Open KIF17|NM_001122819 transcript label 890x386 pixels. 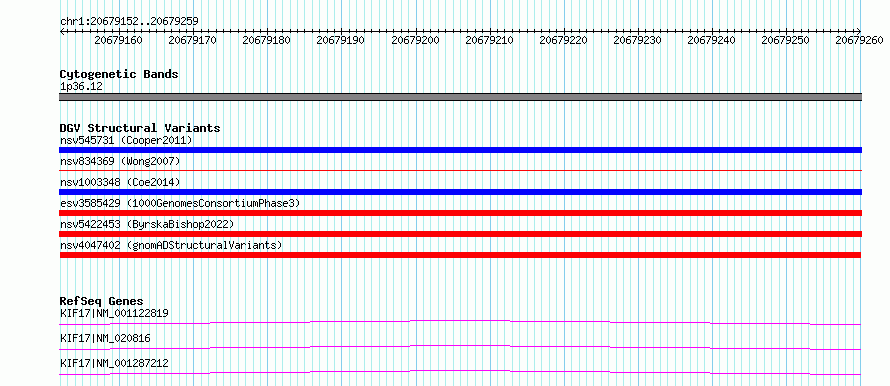tap(114, 313)
